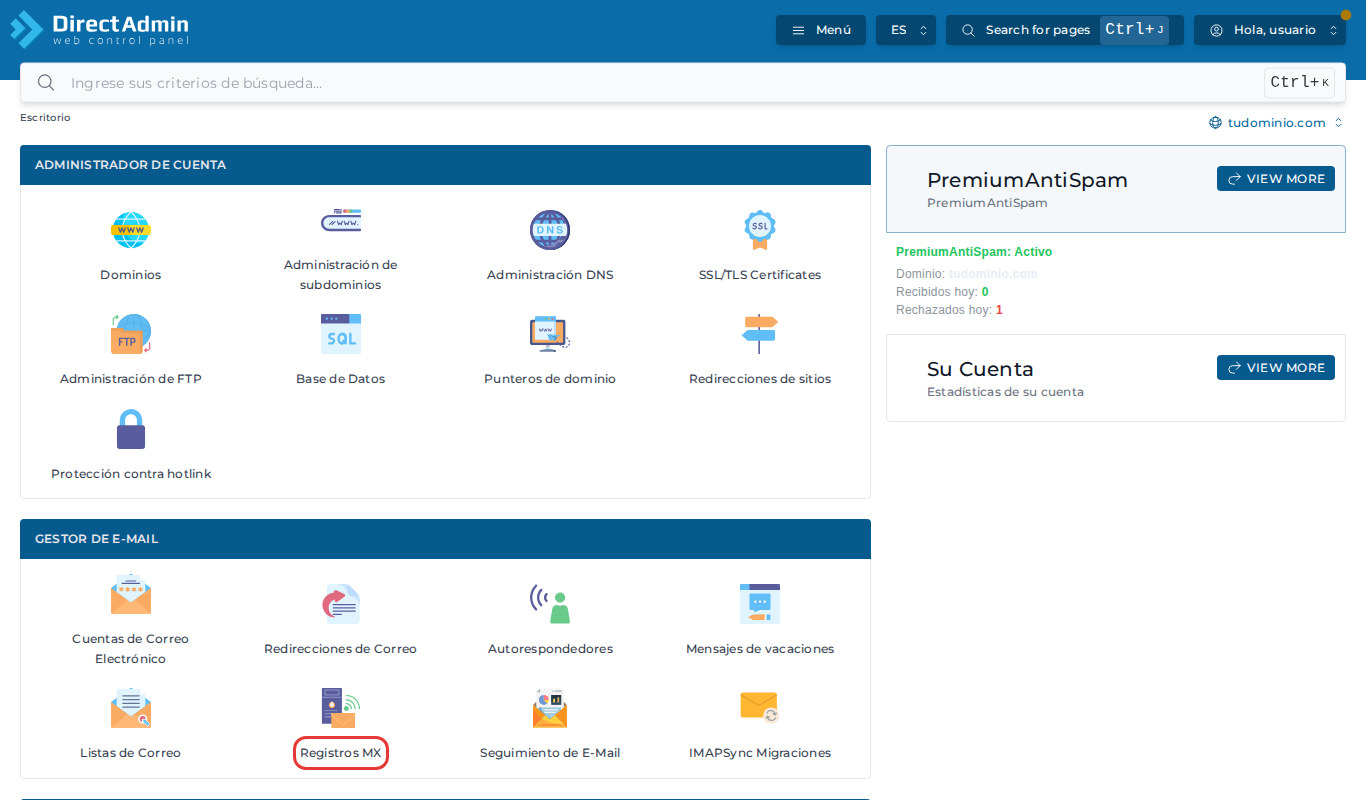Click VIEW MORE for PremiumAntiSpam
This screenshot has height=800, width=1366.
tap(1276, 178)
